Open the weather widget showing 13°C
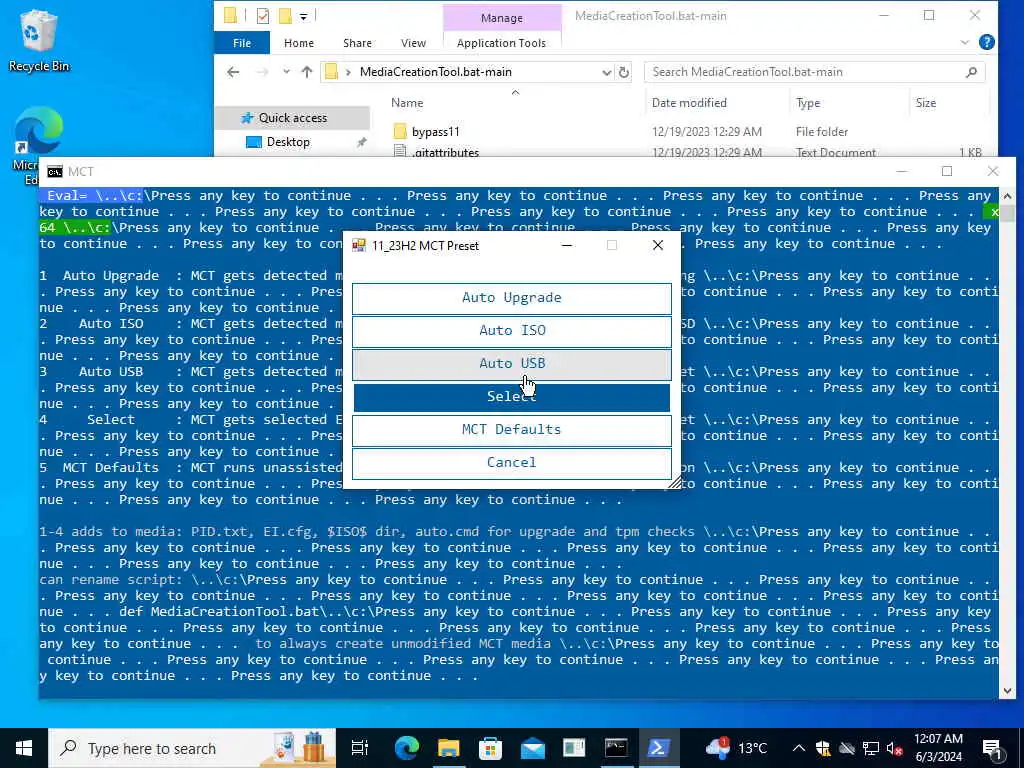This screenshot has height=768, width=1024. point(737,748)
